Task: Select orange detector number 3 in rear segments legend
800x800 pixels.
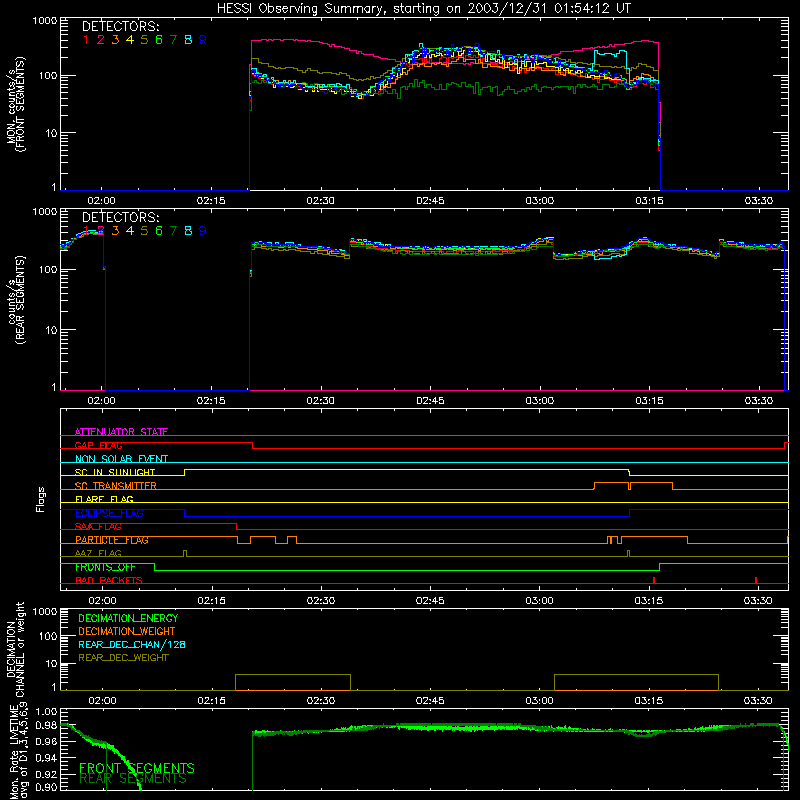Action: tap(115, 231)
